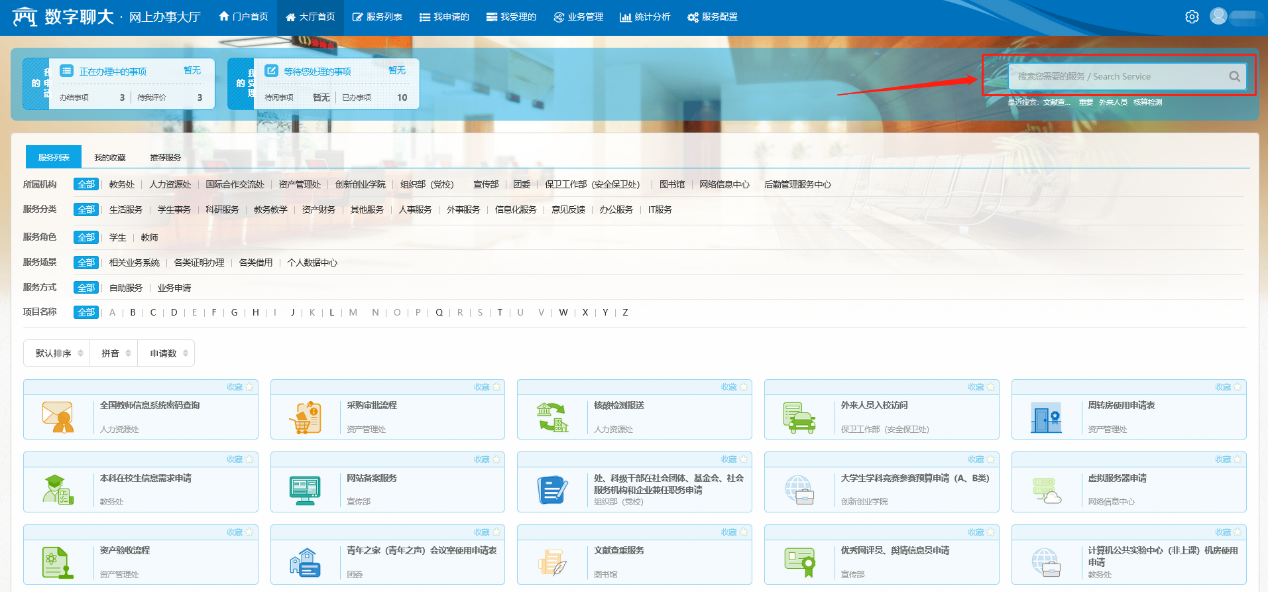Click the search magnifier icon

point(1235,76)
